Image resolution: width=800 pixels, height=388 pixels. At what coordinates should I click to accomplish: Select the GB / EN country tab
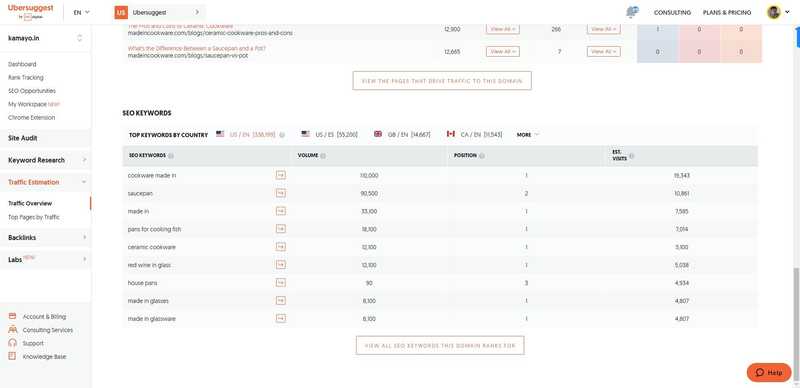coord(402,134)
